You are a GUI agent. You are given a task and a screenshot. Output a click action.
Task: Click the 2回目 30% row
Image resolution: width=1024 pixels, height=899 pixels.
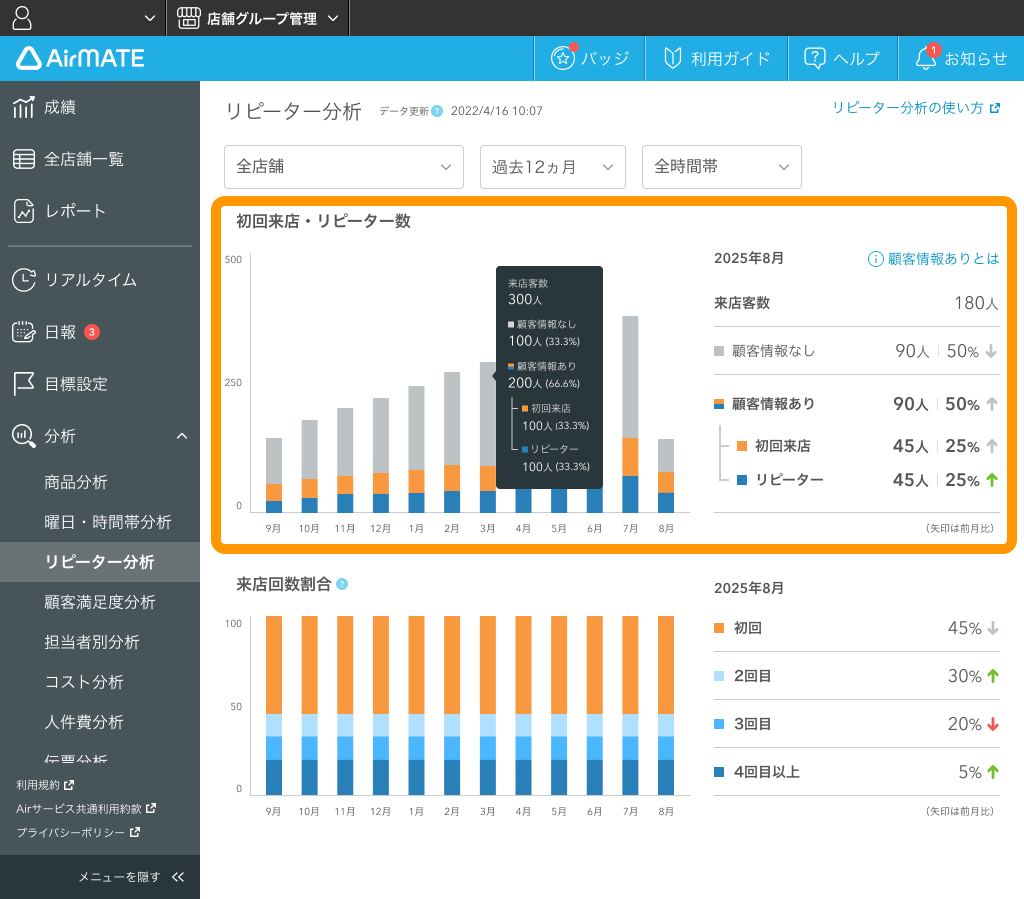tap(856, 676)
